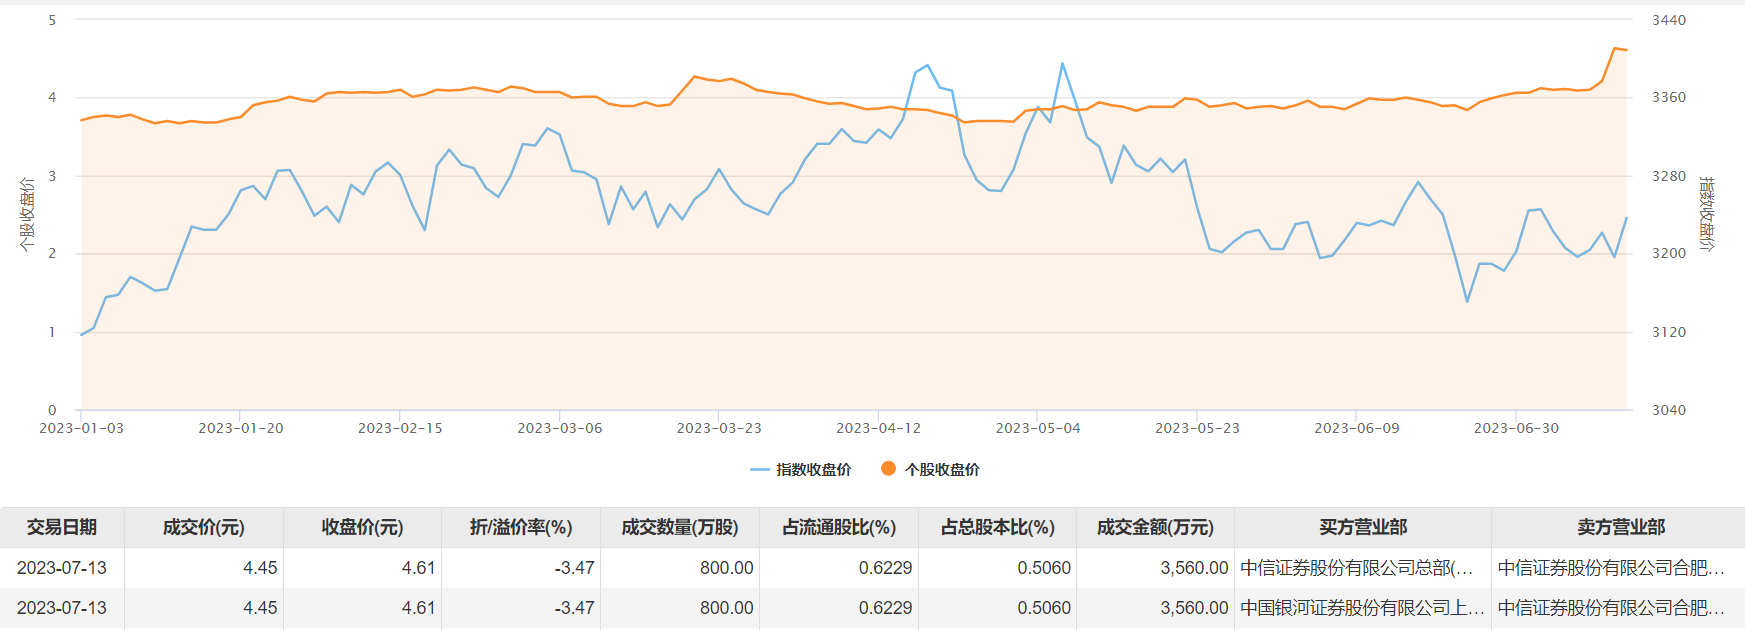Select the 折/溢价率(%) column header
Image resolution: width=1745 pixels, height=630 pixels.
coord(521,527)
